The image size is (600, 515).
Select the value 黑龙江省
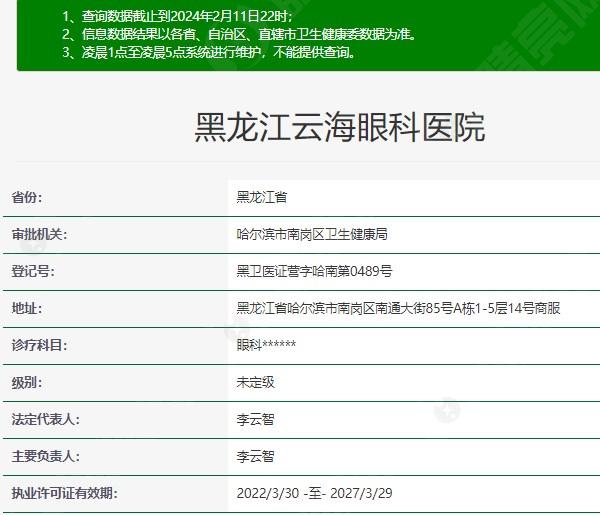click(x=262, y=197)
